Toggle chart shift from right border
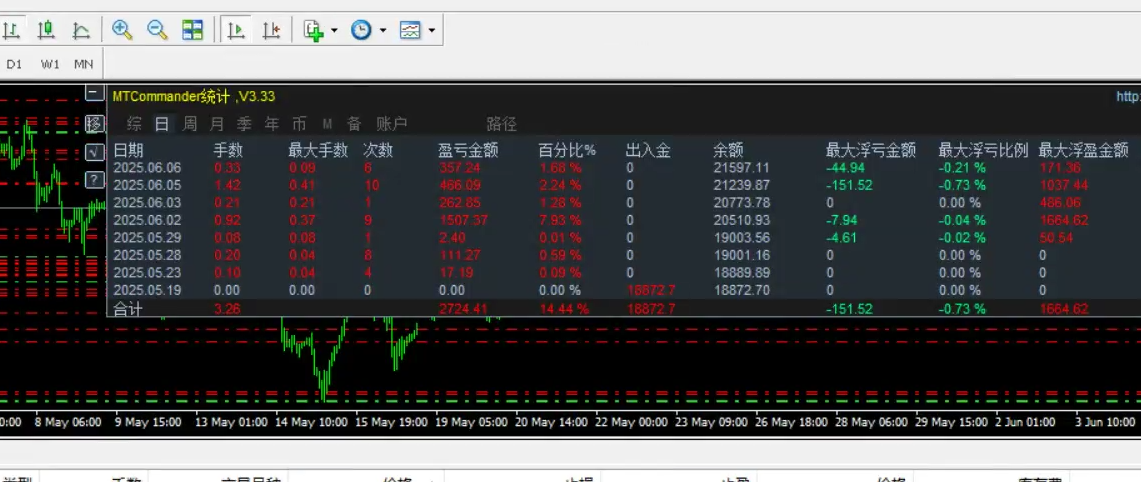The width and height of the screenshot is (1141, 482). (271, 30)
